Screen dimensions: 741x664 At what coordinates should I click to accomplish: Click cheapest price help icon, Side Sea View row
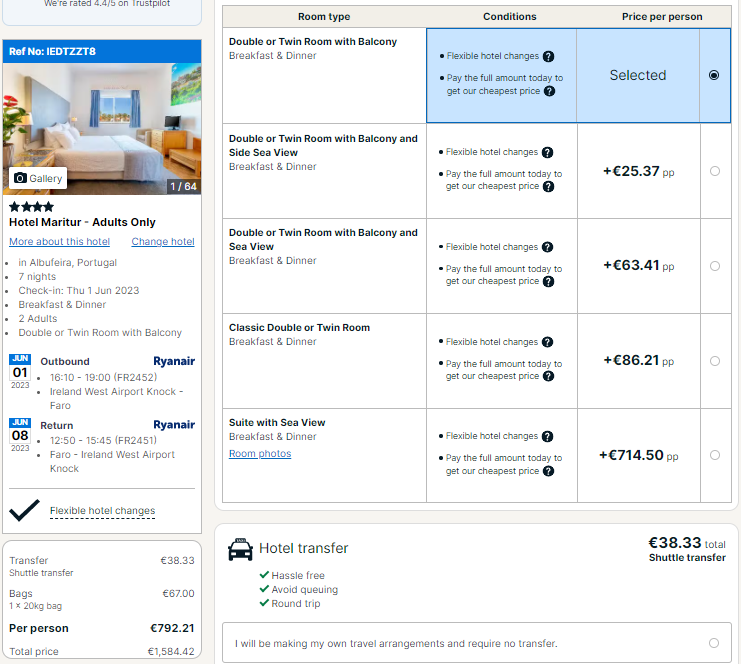pos(548,187)
